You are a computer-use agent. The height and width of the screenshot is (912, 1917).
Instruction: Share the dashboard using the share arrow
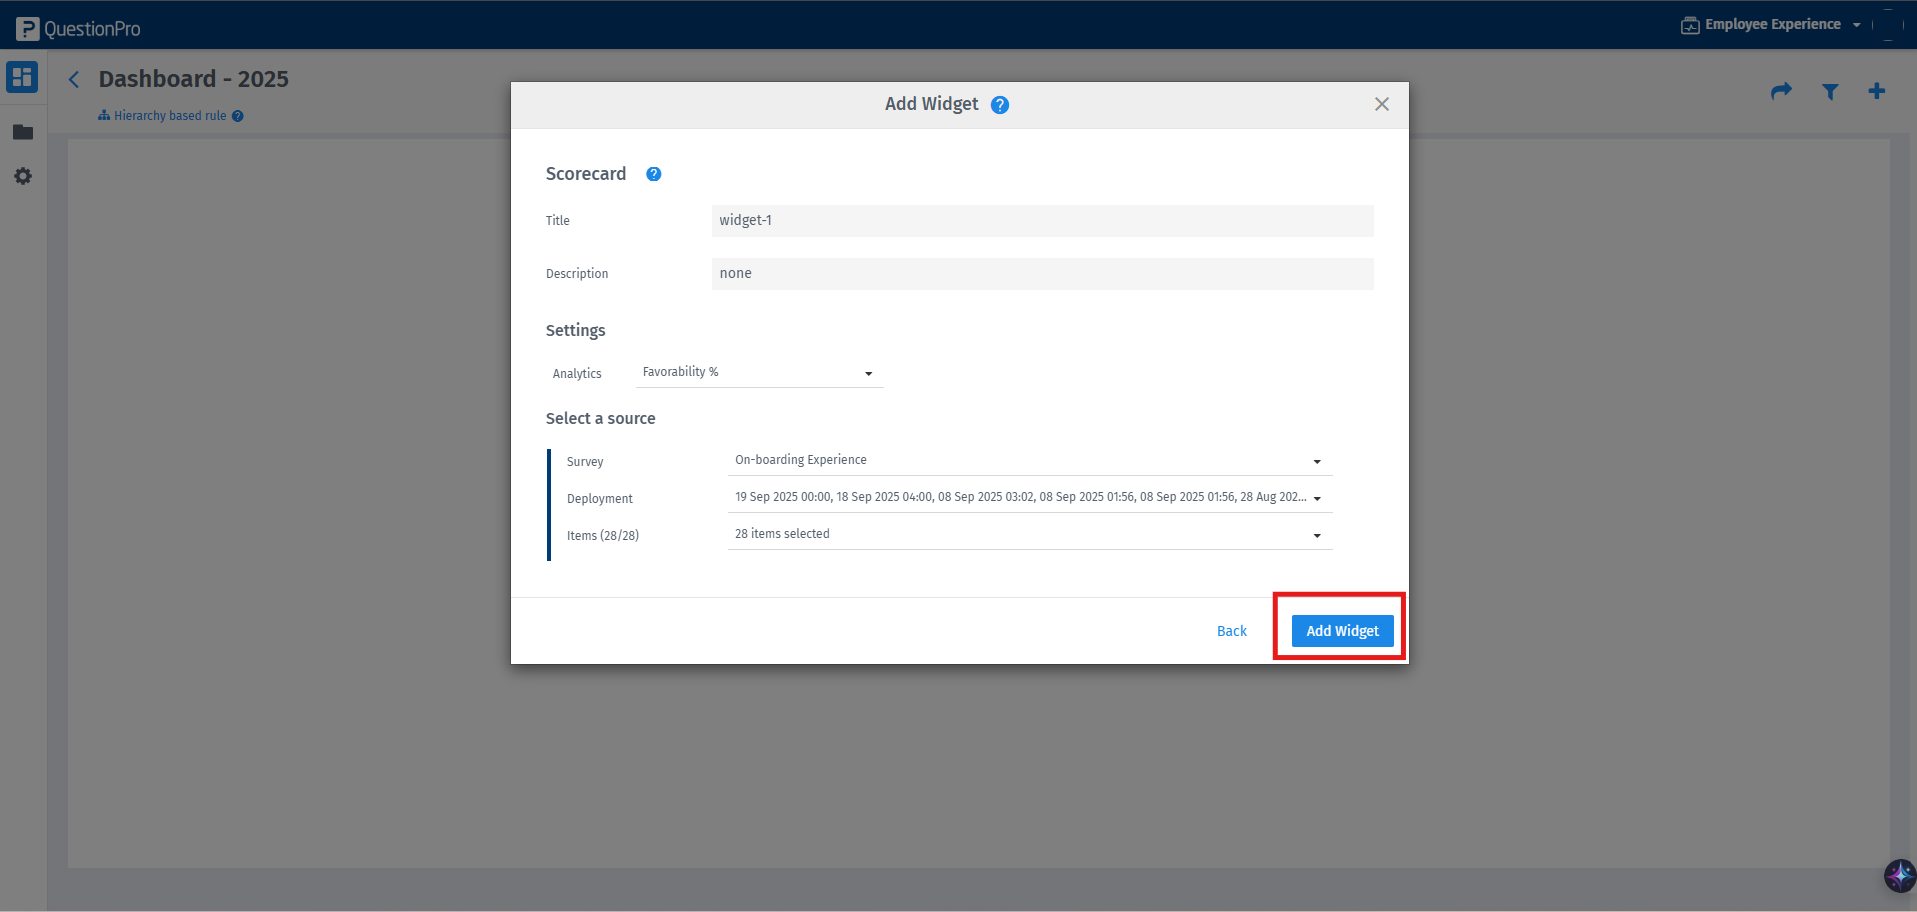(1781, 91)
